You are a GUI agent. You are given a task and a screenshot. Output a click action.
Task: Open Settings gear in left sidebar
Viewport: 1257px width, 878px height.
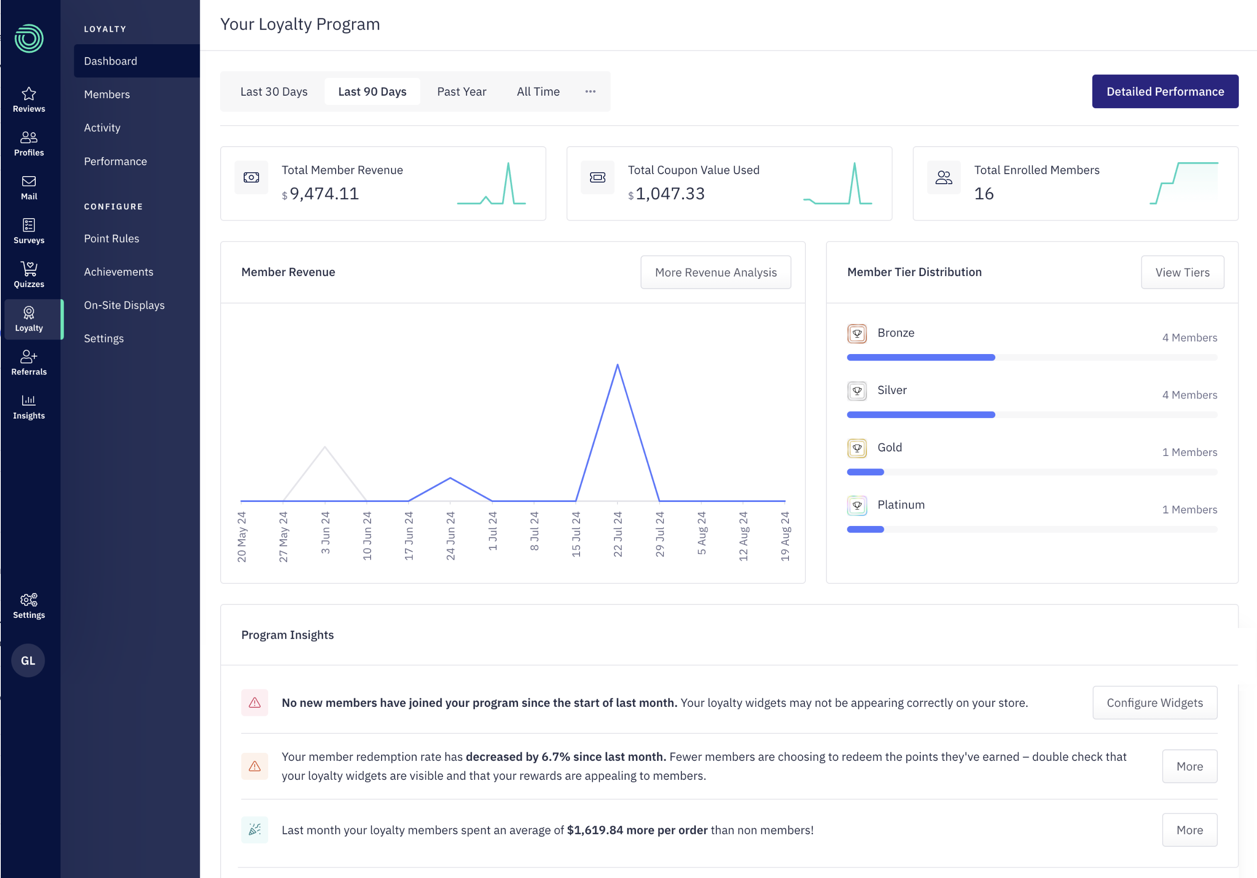29,606
